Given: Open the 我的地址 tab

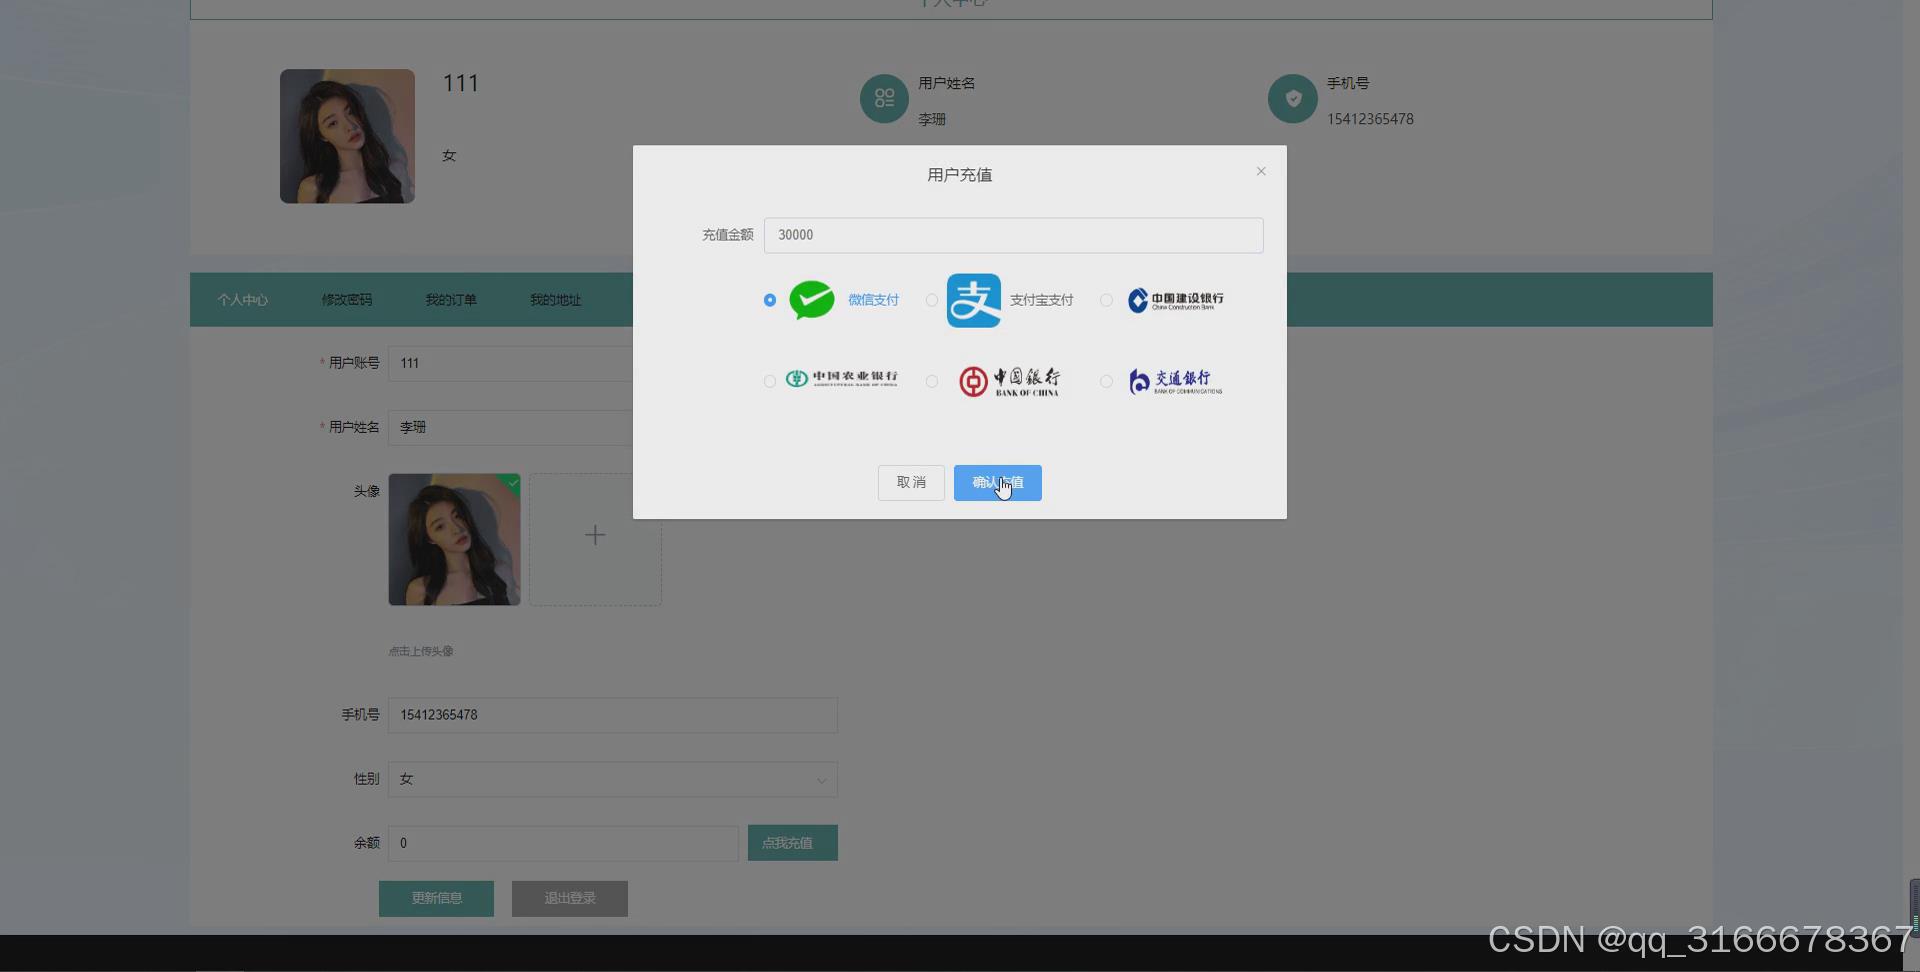Looking at the screenshot, I should [x=555, y=300].
